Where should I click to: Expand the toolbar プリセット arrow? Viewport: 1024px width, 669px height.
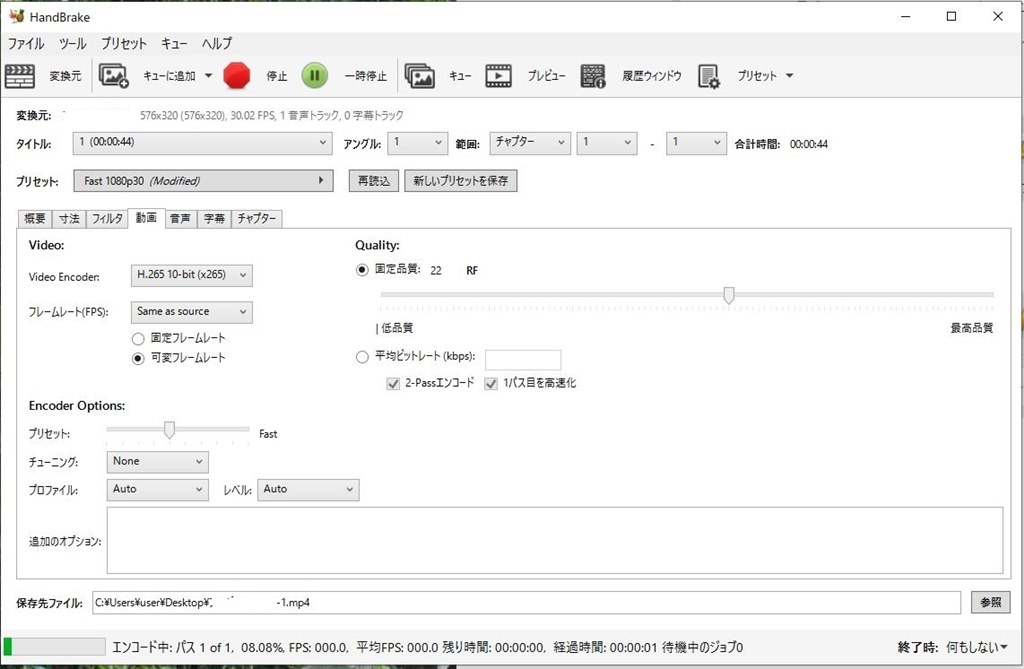pos(790,76)
